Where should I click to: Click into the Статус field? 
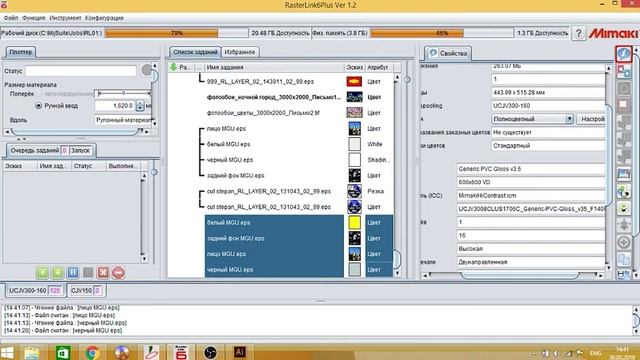pos(81,71)
